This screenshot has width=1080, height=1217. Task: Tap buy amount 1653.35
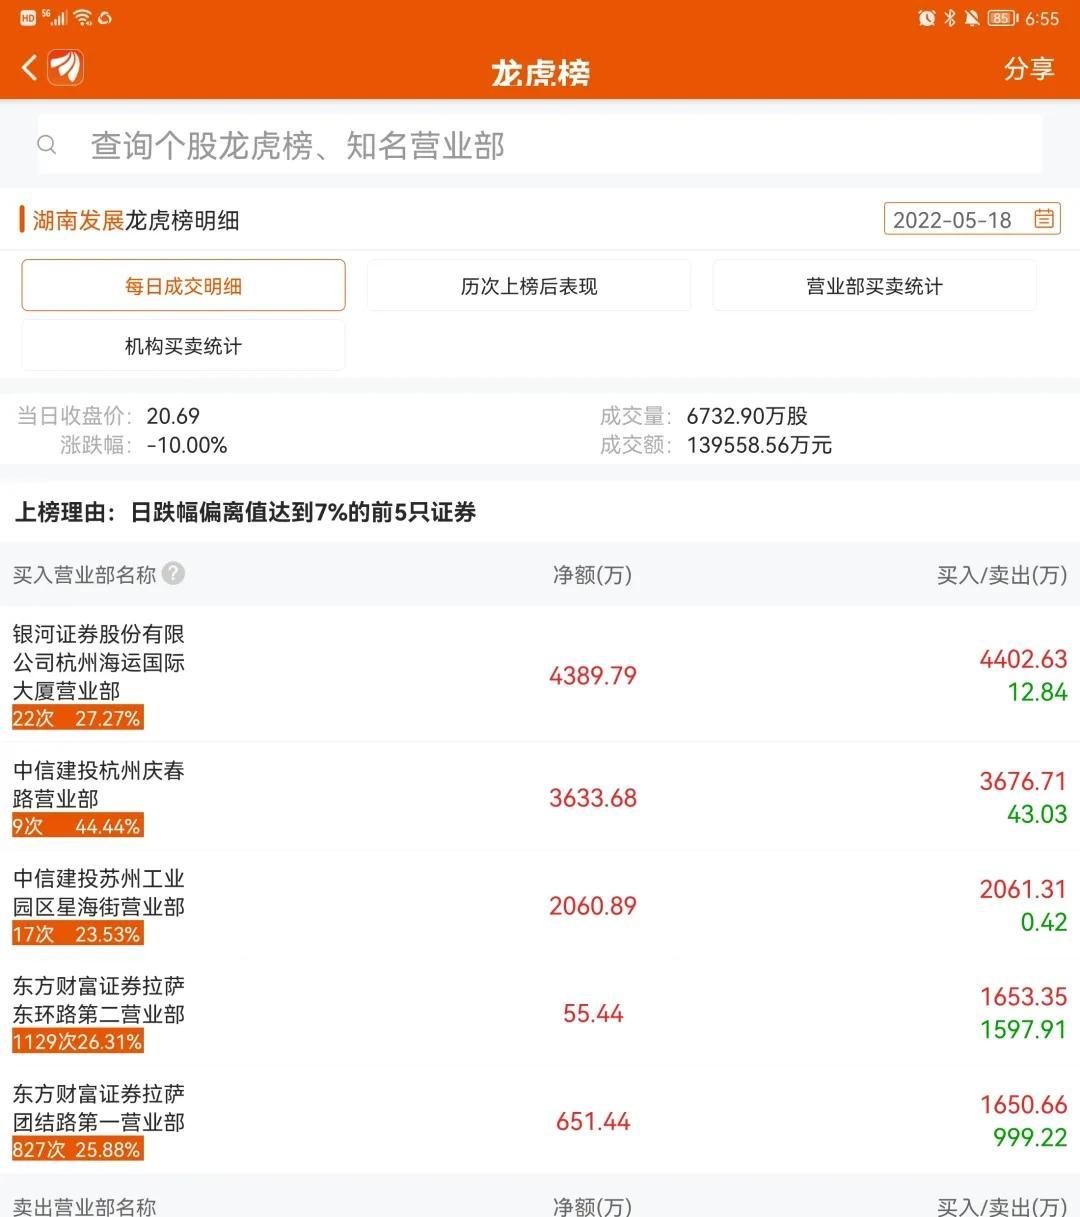[x=1023, y=997]
